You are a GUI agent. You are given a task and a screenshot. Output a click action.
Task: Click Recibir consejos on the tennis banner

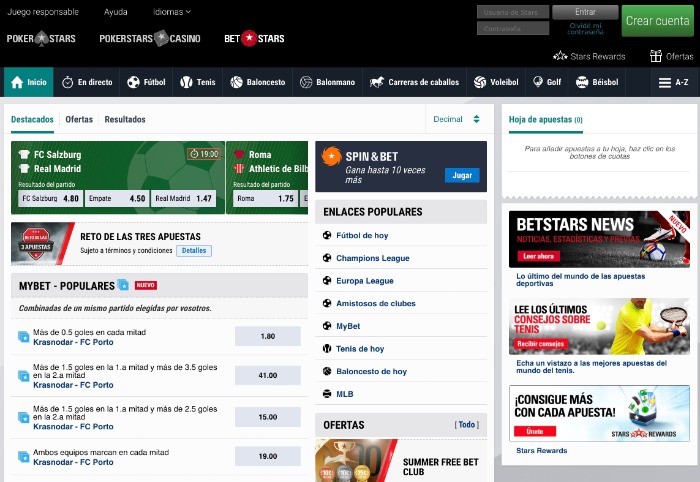point(541,344)
